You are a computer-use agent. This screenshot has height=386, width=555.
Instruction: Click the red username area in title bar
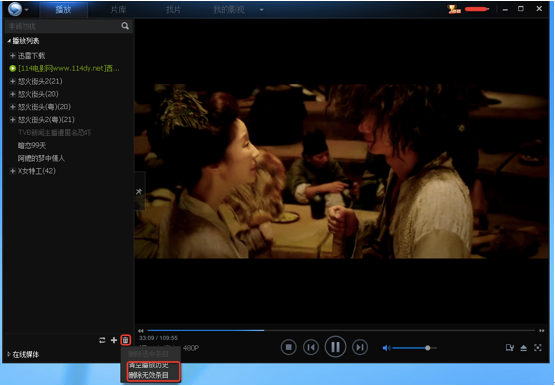click(476, 9)
